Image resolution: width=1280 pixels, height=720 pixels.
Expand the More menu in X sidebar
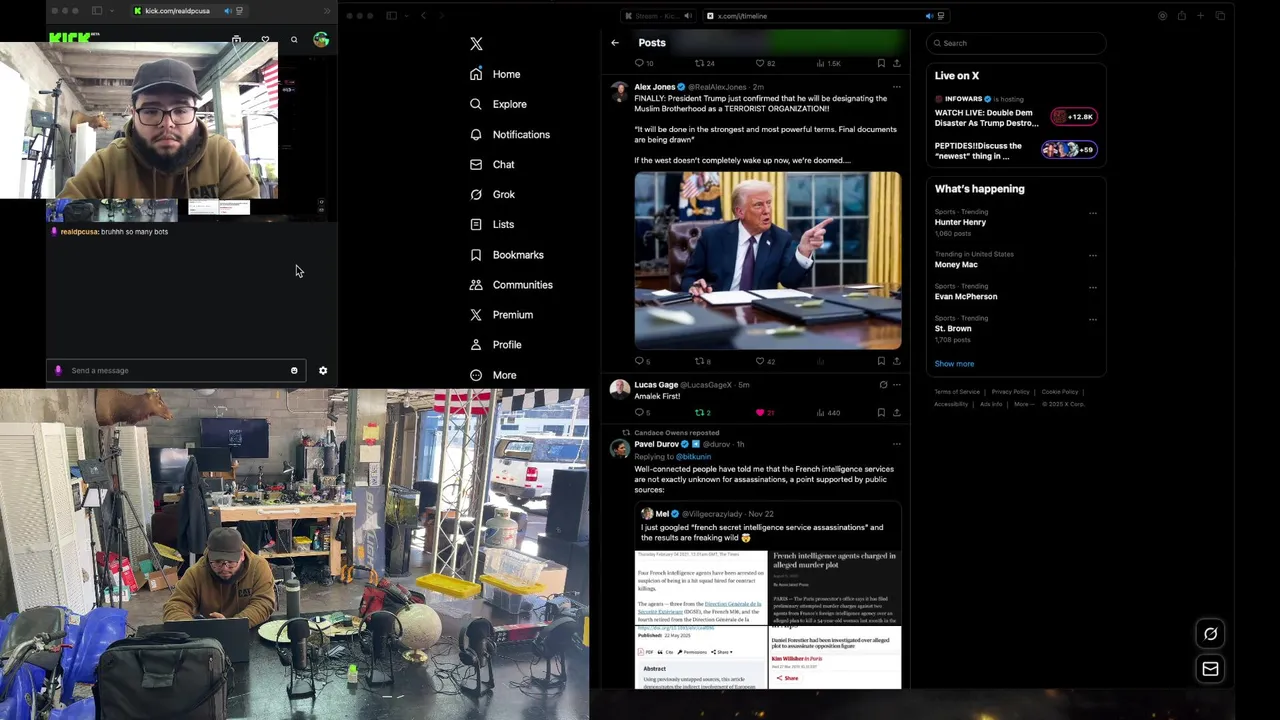point(493,375)
